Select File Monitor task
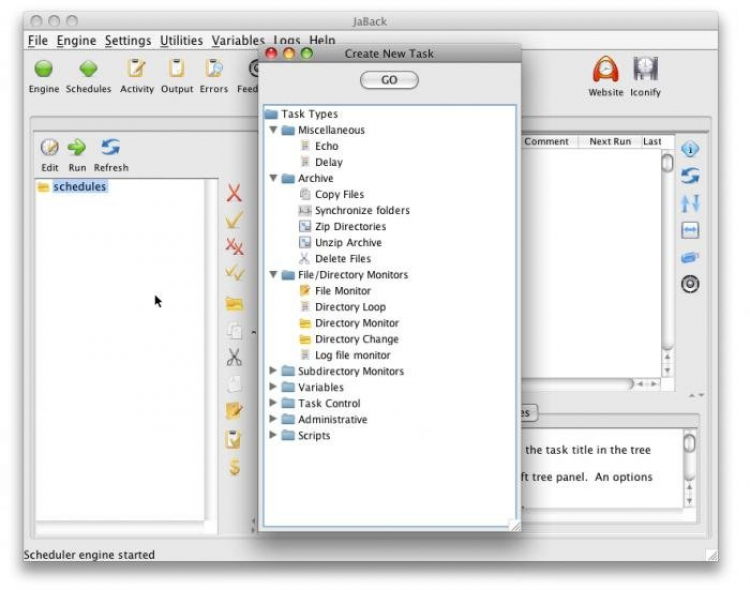Viewport: 750px width, 590px height. [342, 291]
